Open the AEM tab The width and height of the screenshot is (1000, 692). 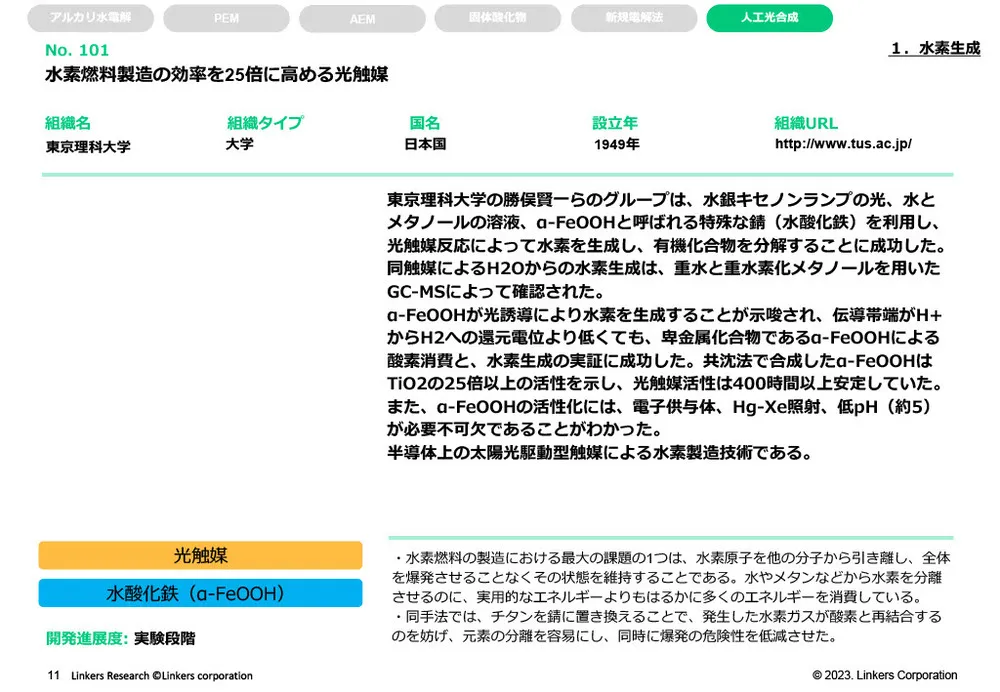pyautogui.click(x=362, y=18)
